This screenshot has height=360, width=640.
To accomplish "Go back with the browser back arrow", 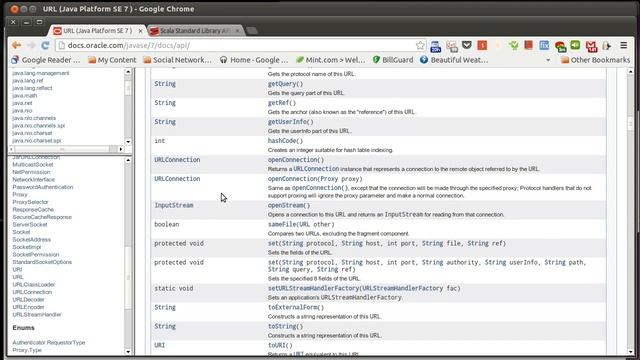I will 16,45.
